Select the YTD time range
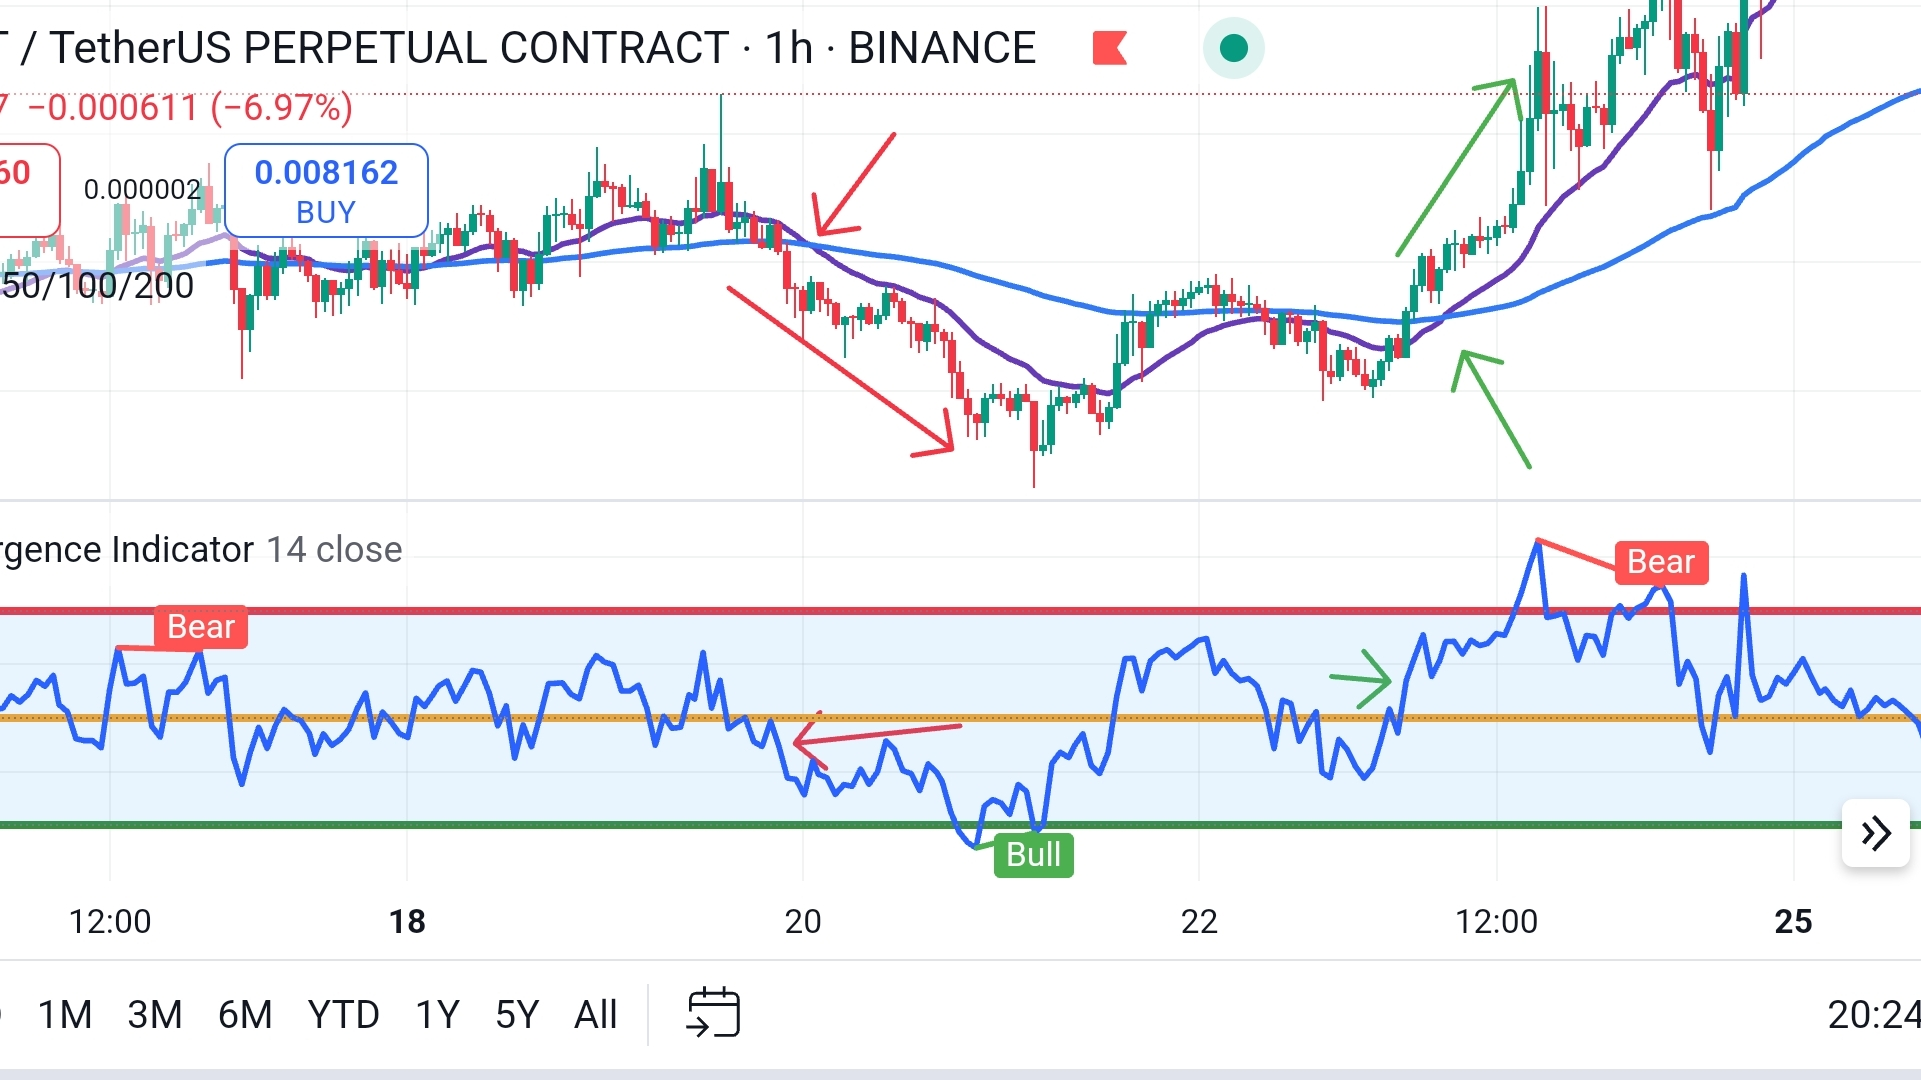The width and height of the screenshot is (1921, 1080). point(343,1015)
